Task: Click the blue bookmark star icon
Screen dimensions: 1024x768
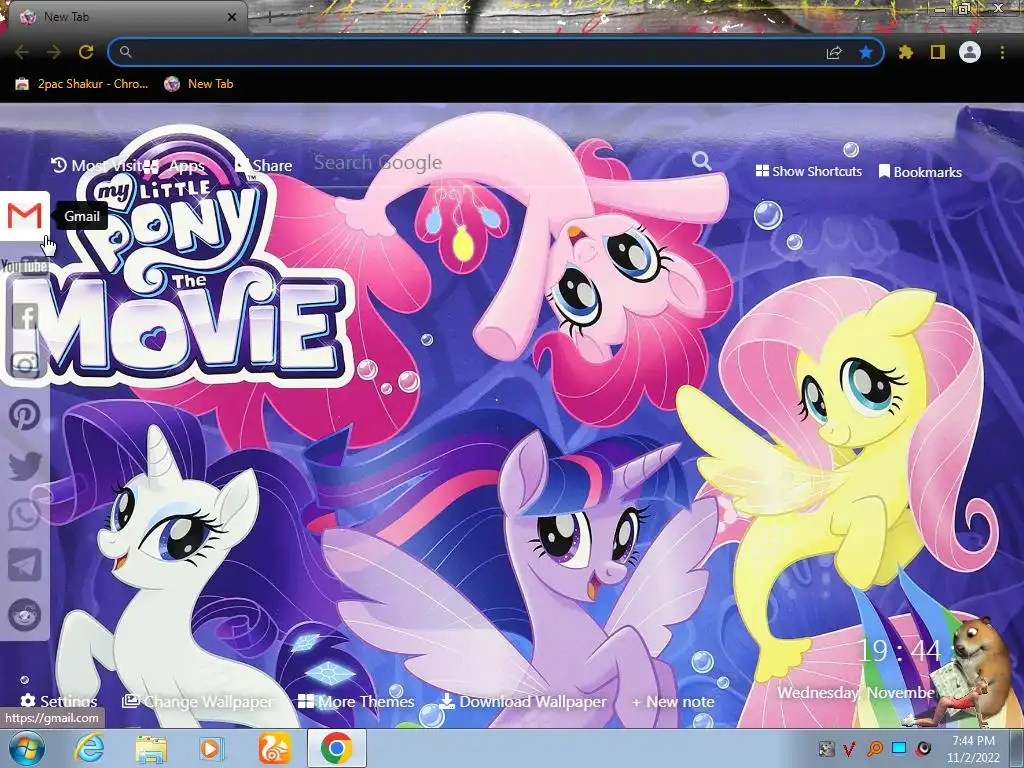Action: coord(866,52)
